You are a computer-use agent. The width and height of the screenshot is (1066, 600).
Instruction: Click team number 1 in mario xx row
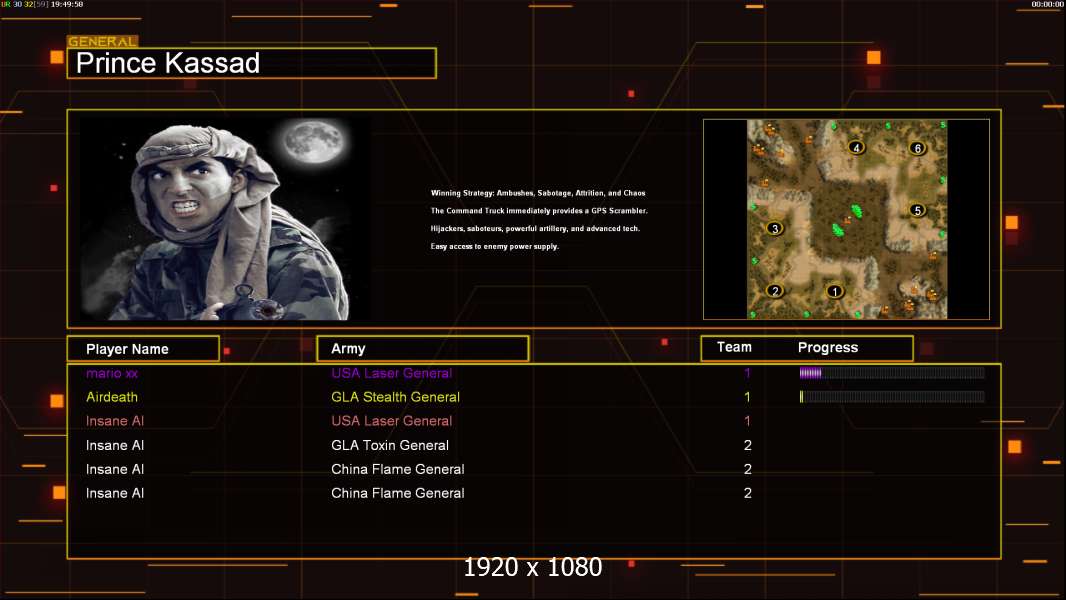(747, 373)
